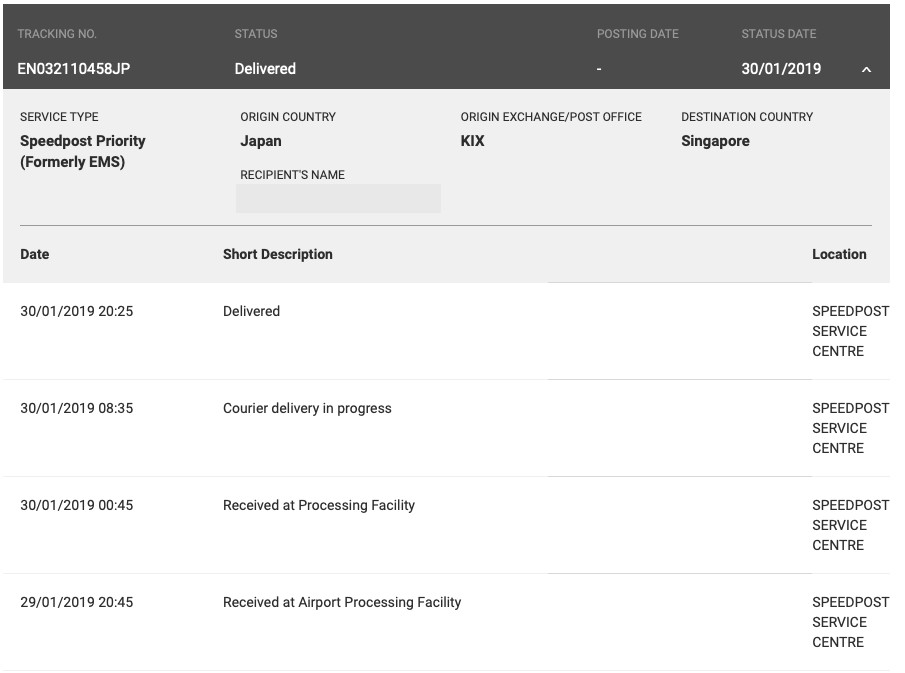Select tracking number EN032110458JP
The width and height of the screenshot is (905, 673).
[74, 69]
